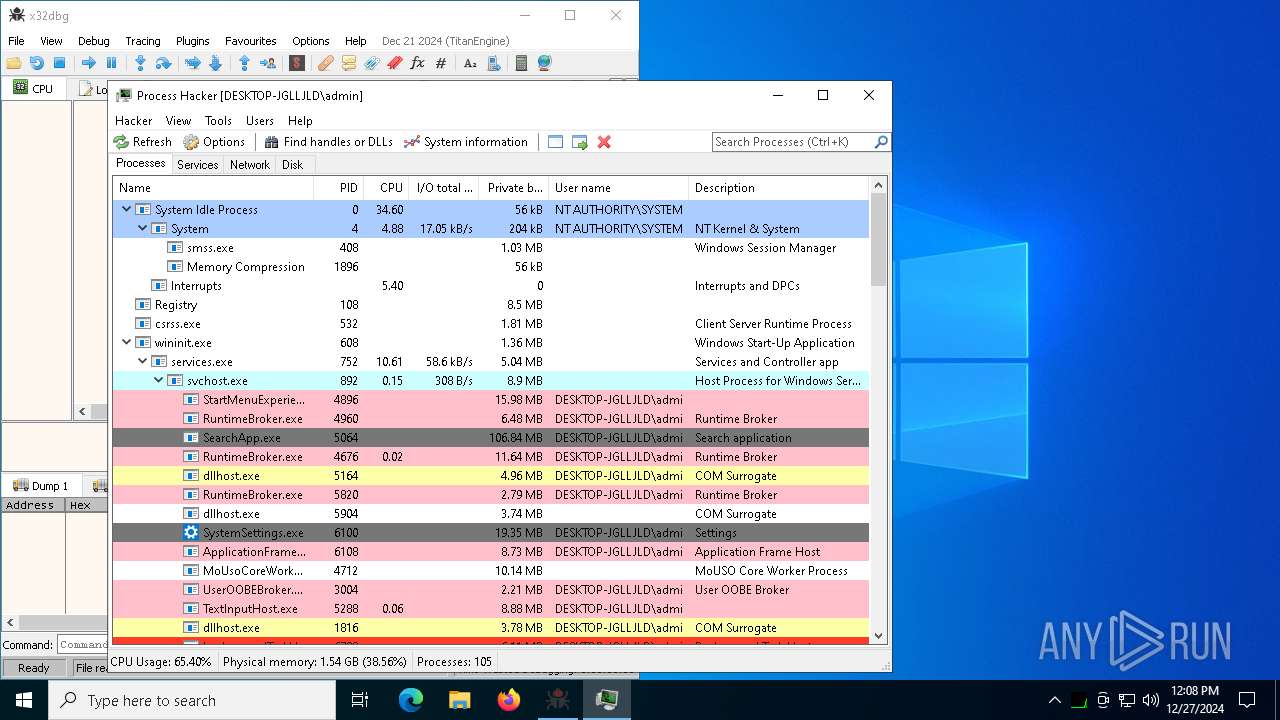This screenshot has height=720, width=1280.
Task: Open the x32dbg Plugins menu
Action: (193, 41)
